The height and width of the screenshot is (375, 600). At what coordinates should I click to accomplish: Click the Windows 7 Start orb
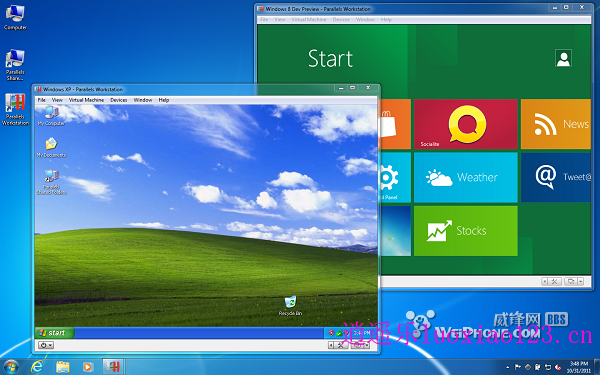[x=11, y=367]
